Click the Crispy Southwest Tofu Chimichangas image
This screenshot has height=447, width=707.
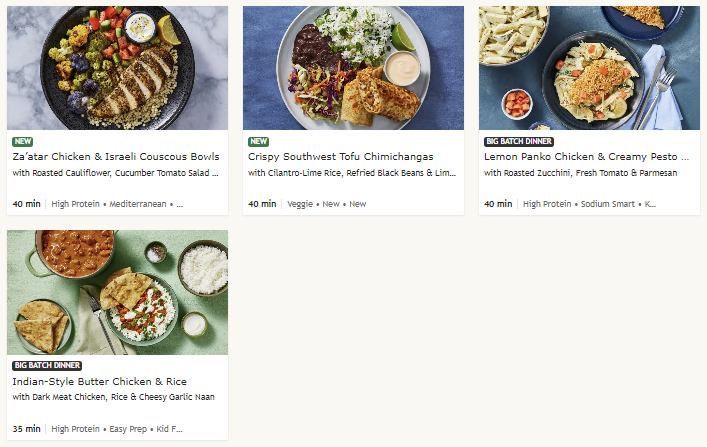[353, 68]
